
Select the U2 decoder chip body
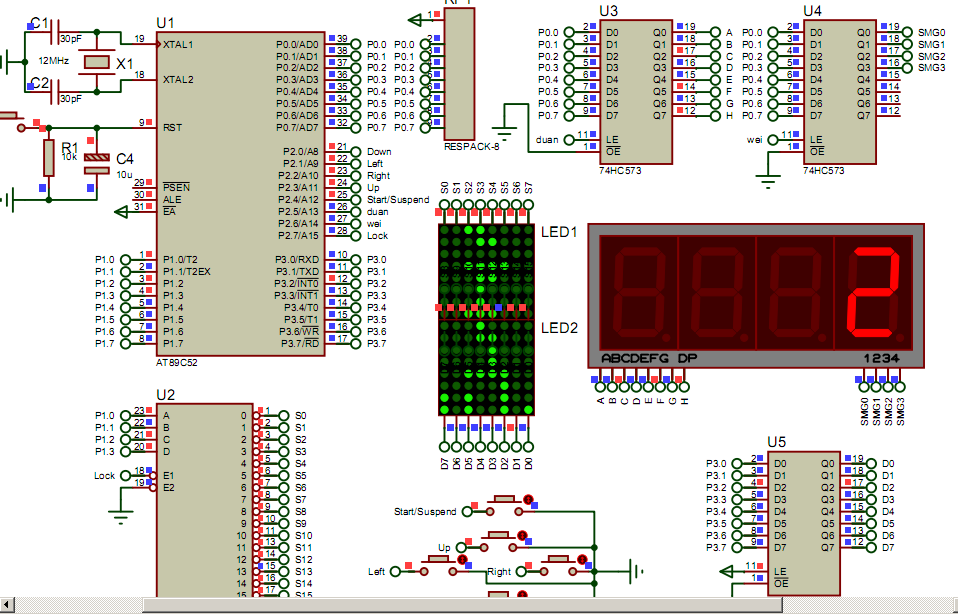[x=205, y=500]
